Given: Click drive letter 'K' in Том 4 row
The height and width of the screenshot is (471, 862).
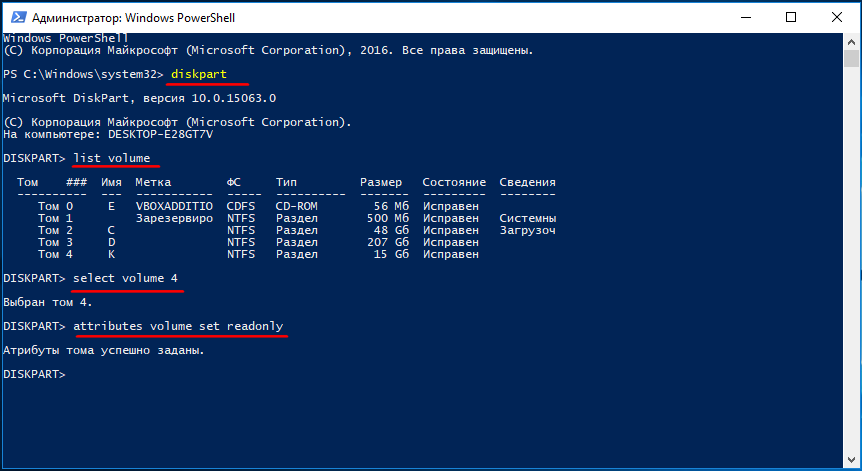Looking at the screenshot, I should pos(112,254).
